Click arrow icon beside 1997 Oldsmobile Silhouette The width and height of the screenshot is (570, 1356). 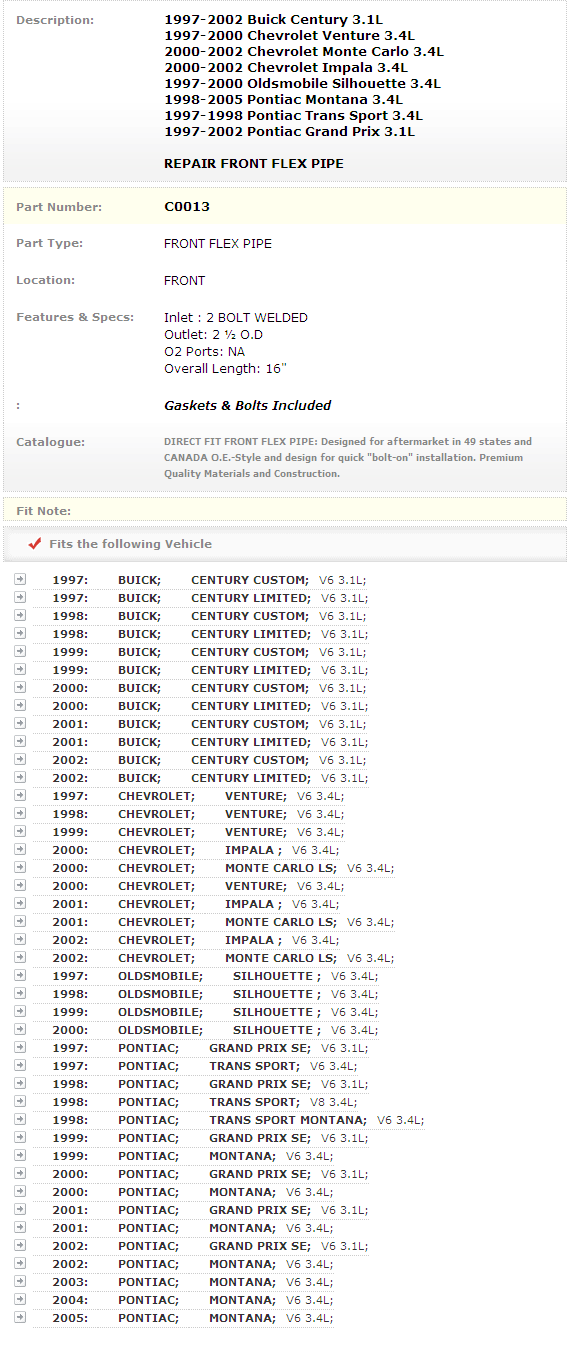click(20, 975)
